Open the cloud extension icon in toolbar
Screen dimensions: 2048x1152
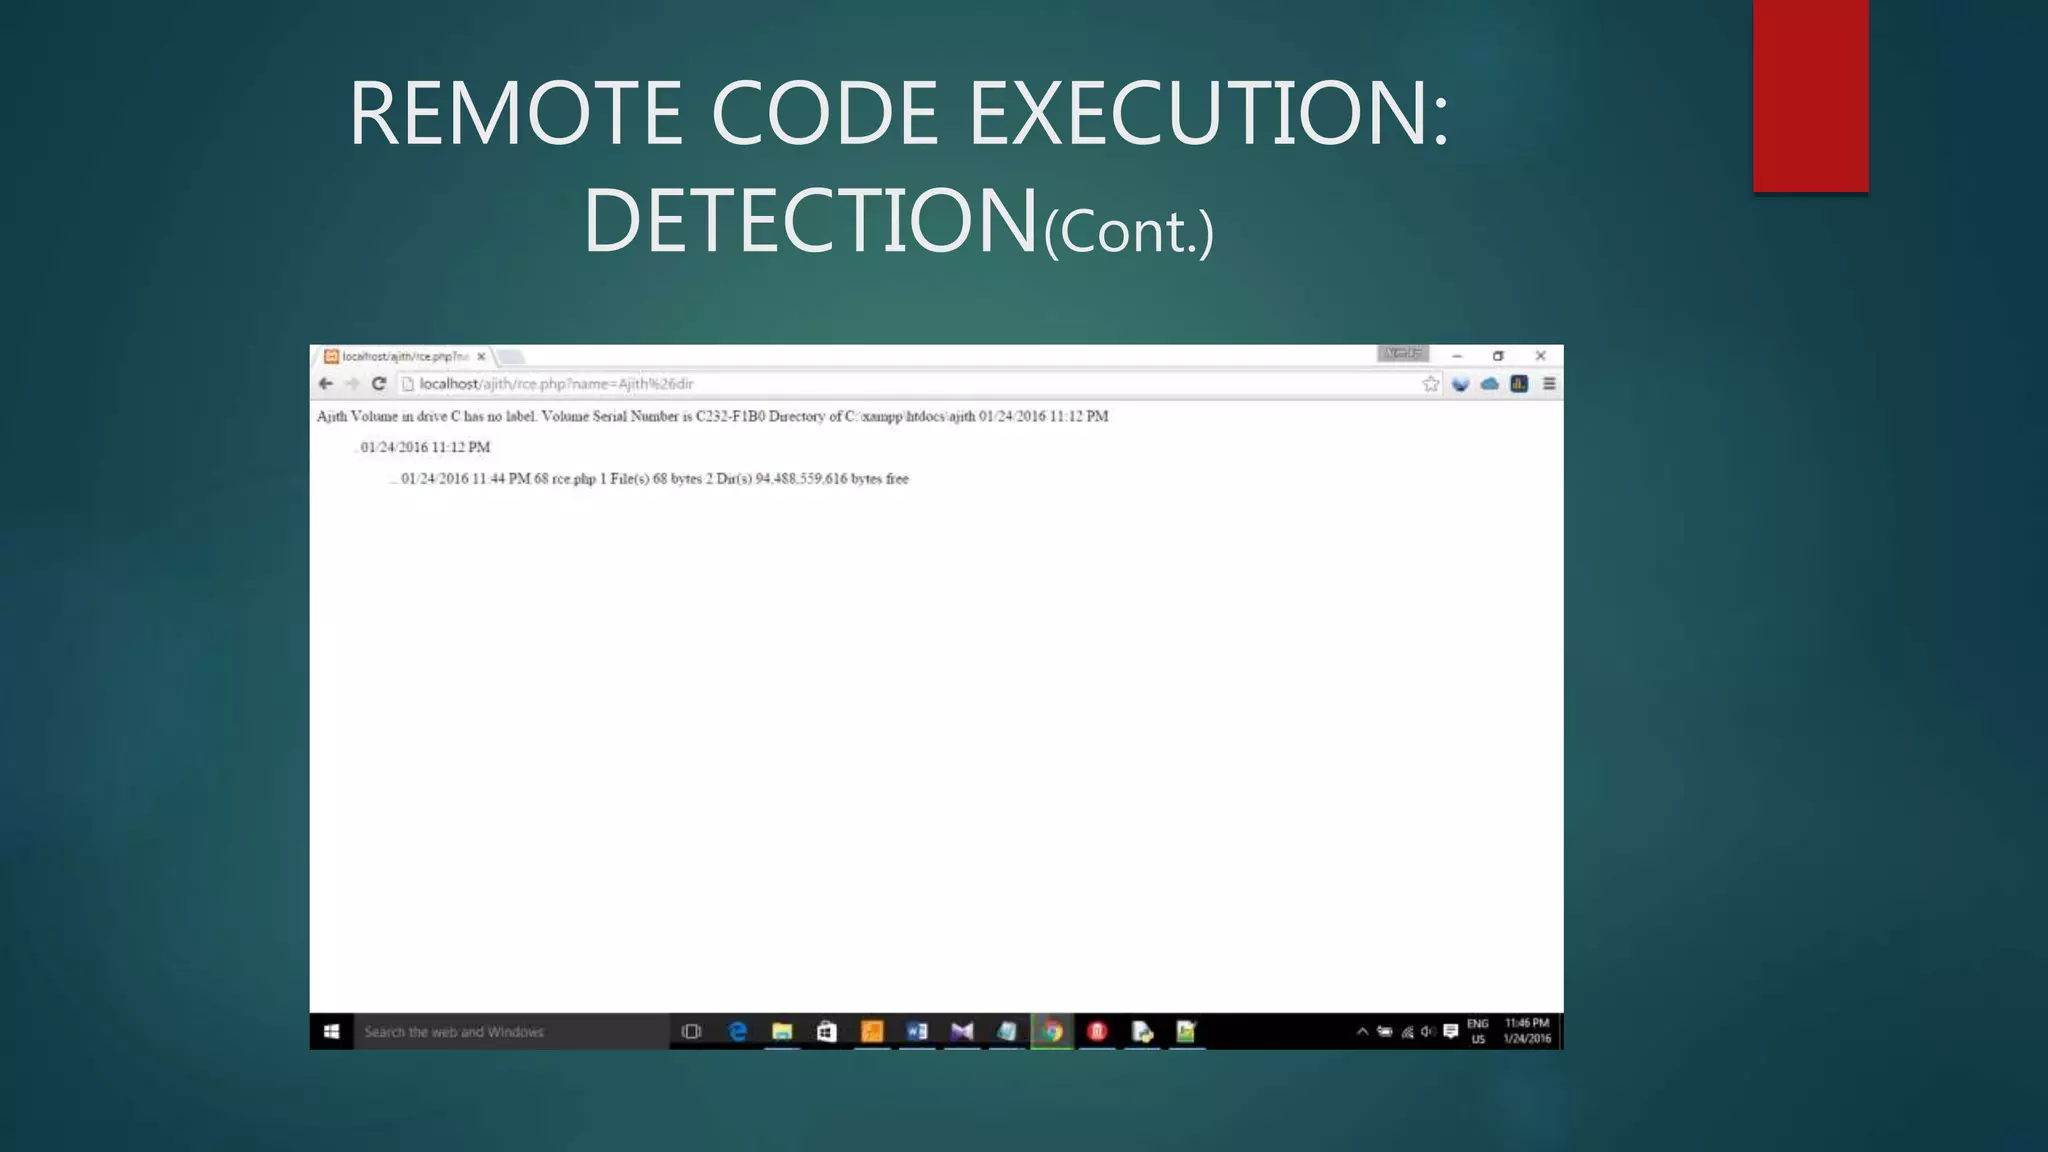[1490, 384]
